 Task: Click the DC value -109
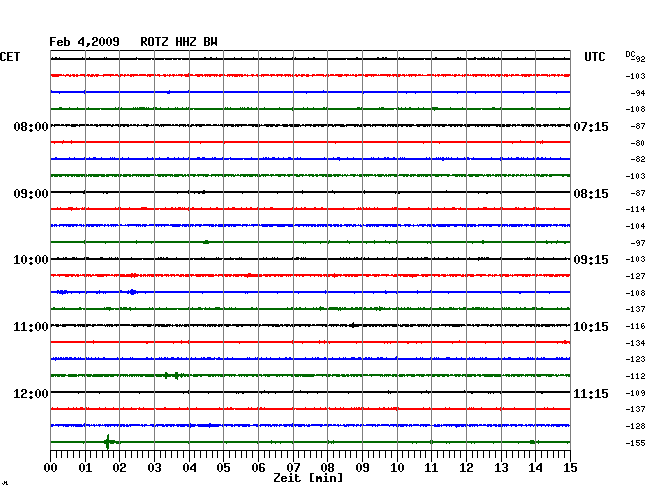635,393
